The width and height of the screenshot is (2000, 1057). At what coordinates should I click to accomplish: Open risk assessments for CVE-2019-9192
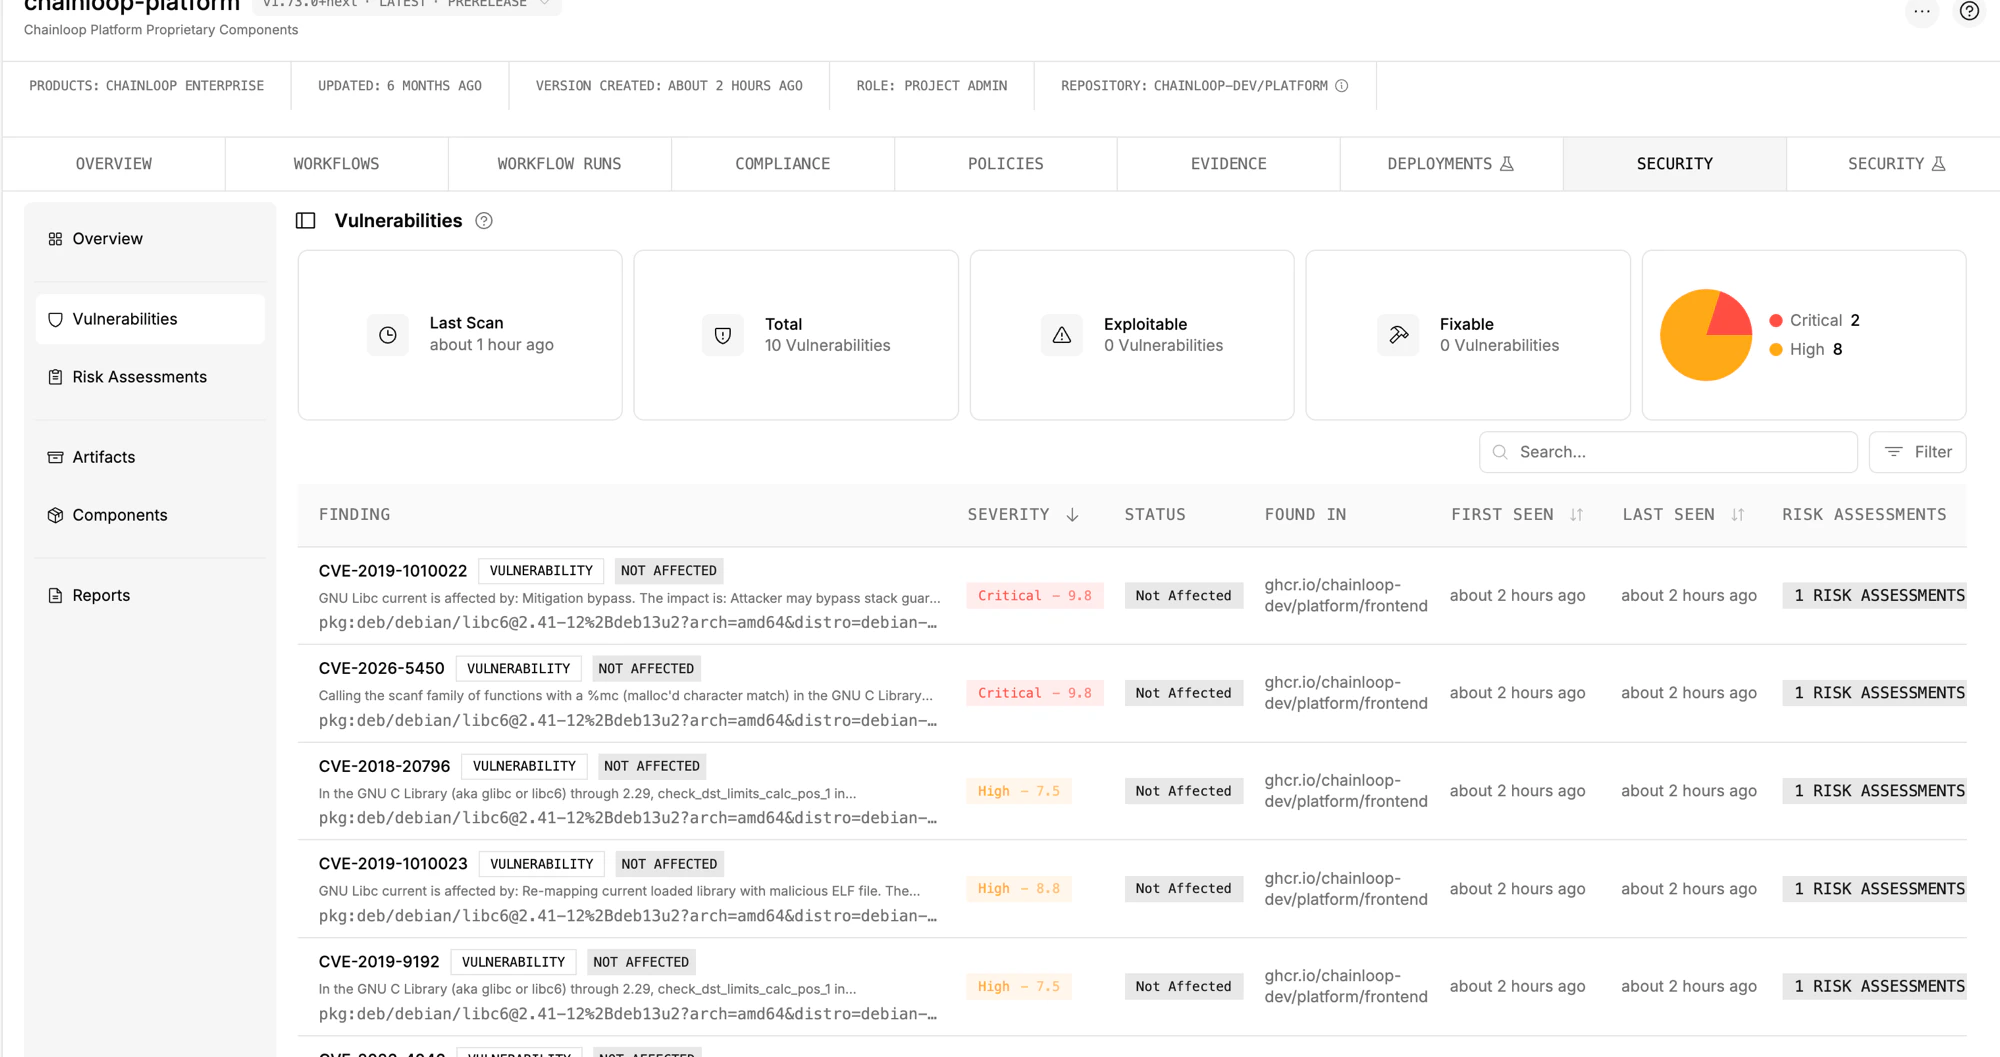coord(1874,987)
